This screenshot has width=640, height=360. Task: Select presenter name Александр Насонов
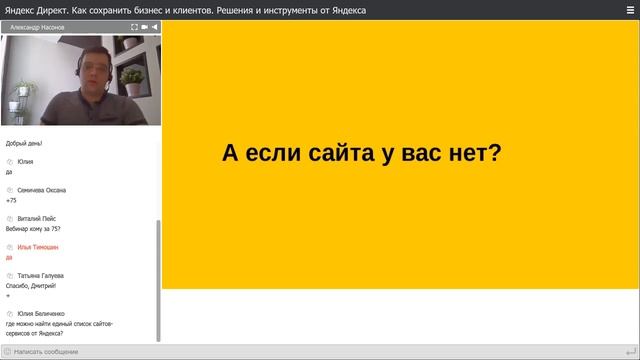point(37,27)
